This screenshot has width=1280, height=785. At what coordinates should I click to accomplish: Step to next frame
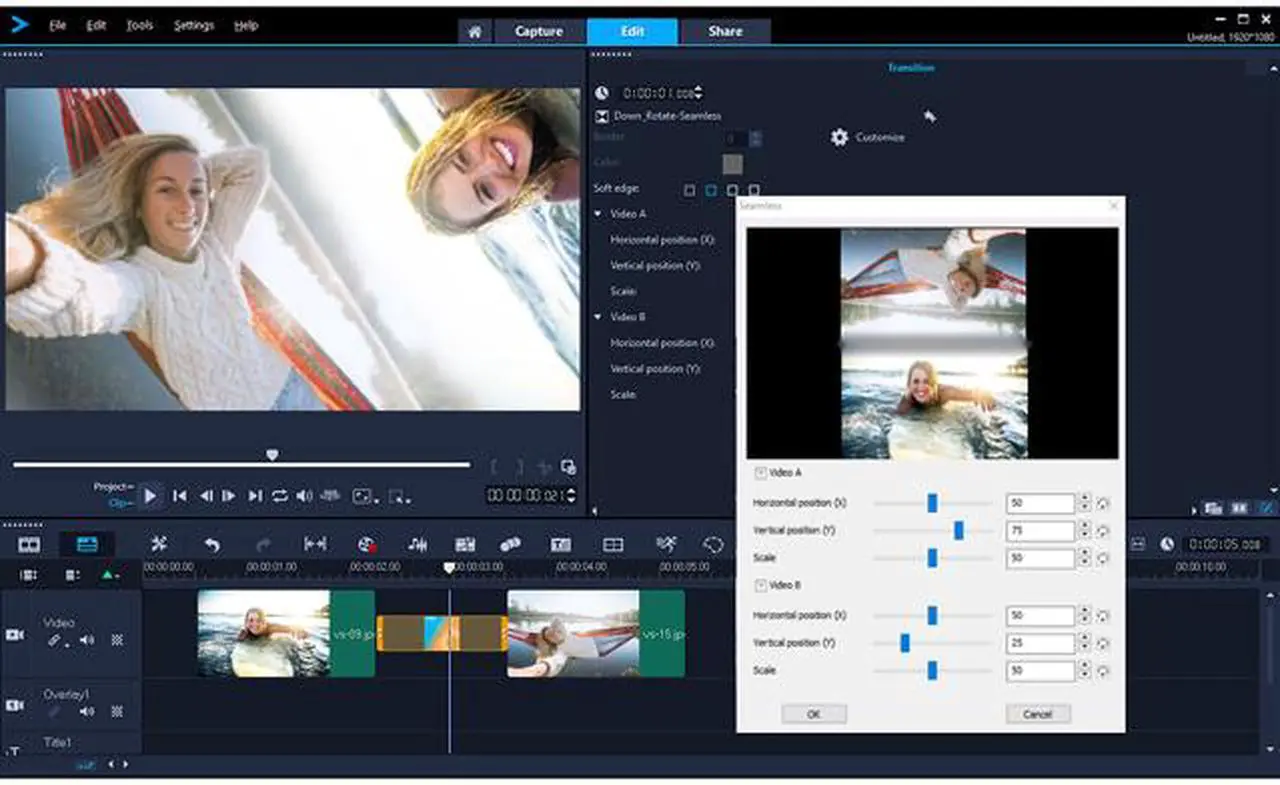(x=229, y=495)
